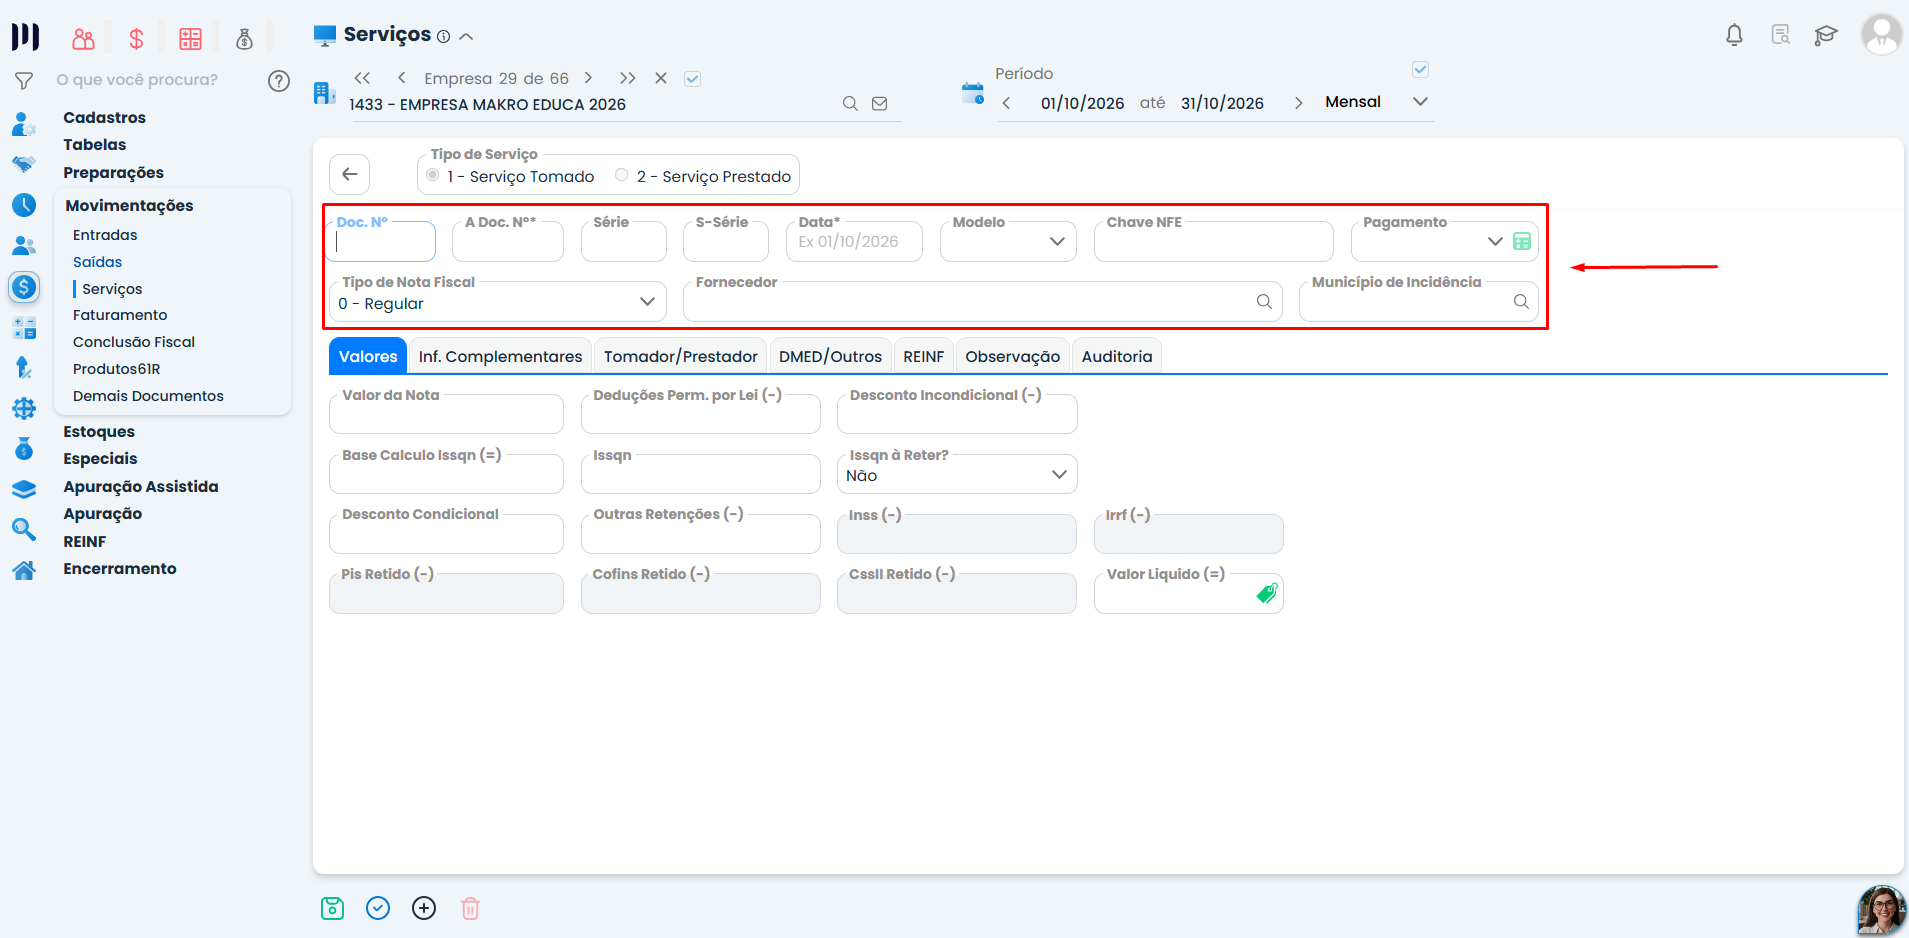The height and width of the screenshot is (938, 1909).
Task: Open the Issqn à Reter dropdown
Action: pyautogui.click(x=957, y=474)
